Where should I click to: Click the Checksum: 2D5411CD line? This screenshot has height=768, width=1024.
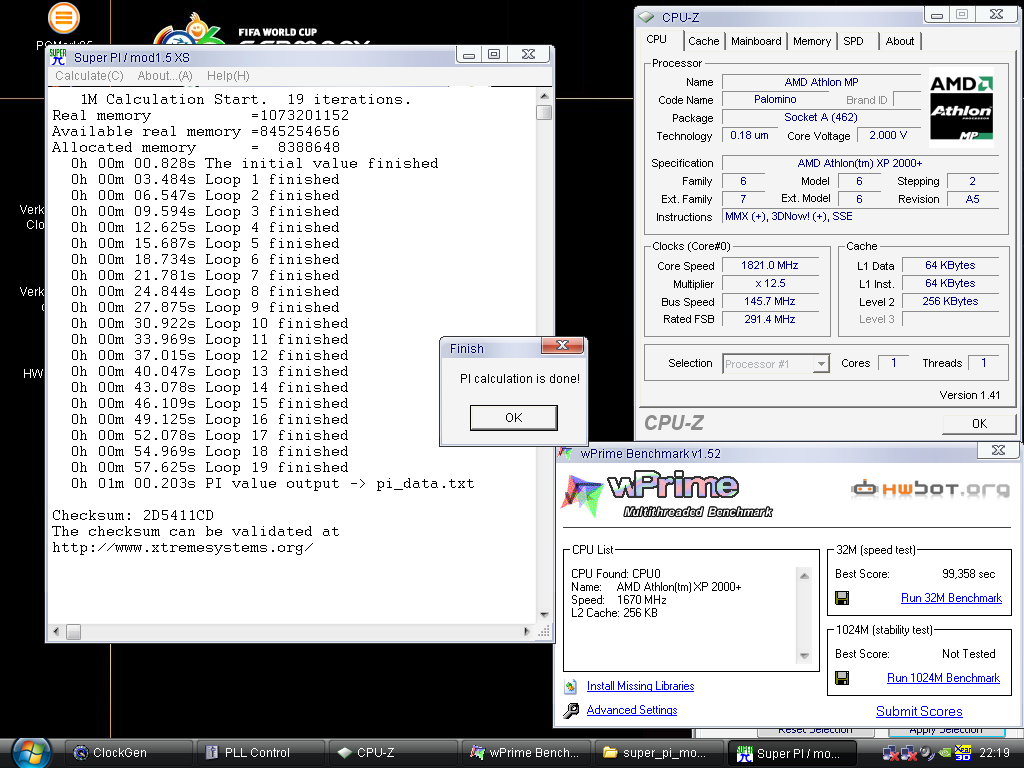tap(133, 515)
